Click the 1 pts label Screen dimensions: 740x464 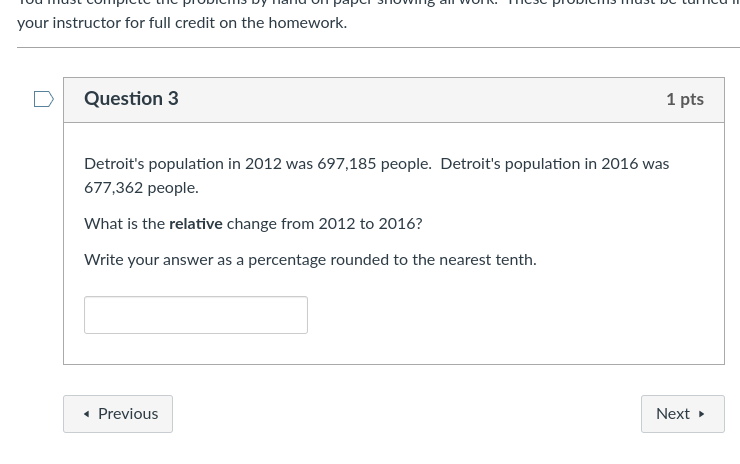(x=685, y=100)
